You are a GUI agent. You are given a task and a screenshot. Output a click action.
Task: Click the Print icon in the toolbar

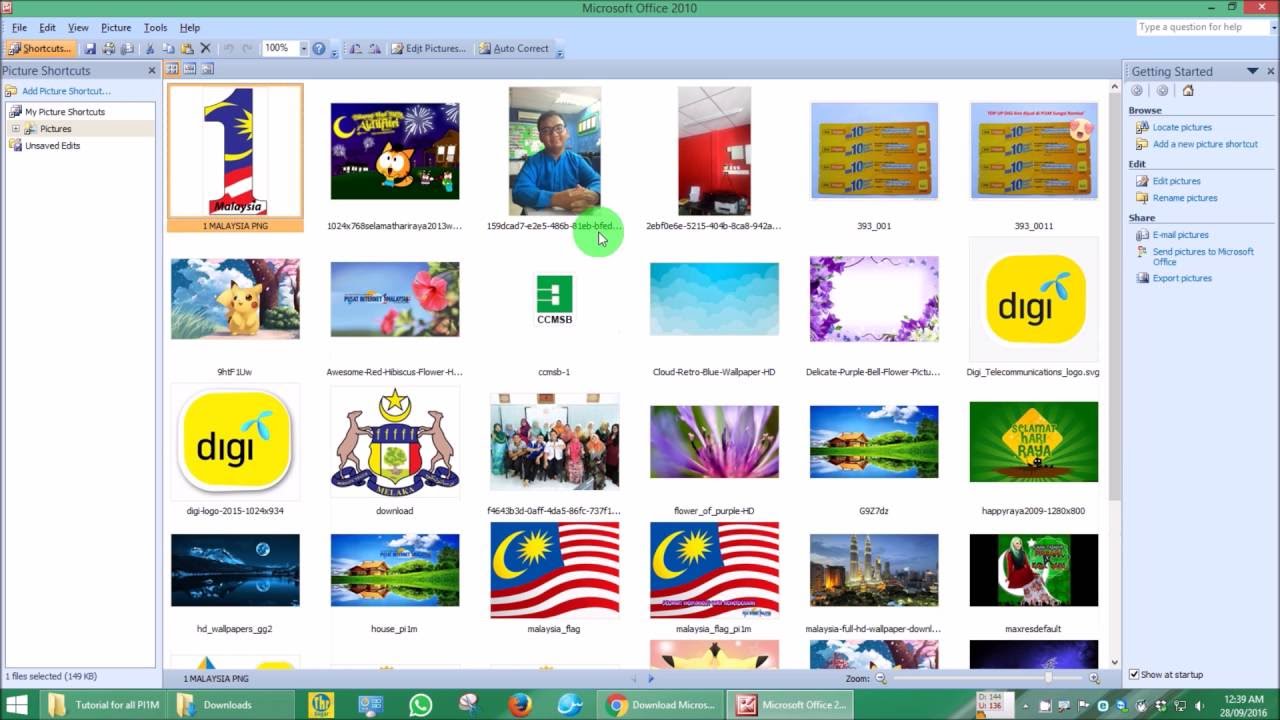tap(108, 48)
